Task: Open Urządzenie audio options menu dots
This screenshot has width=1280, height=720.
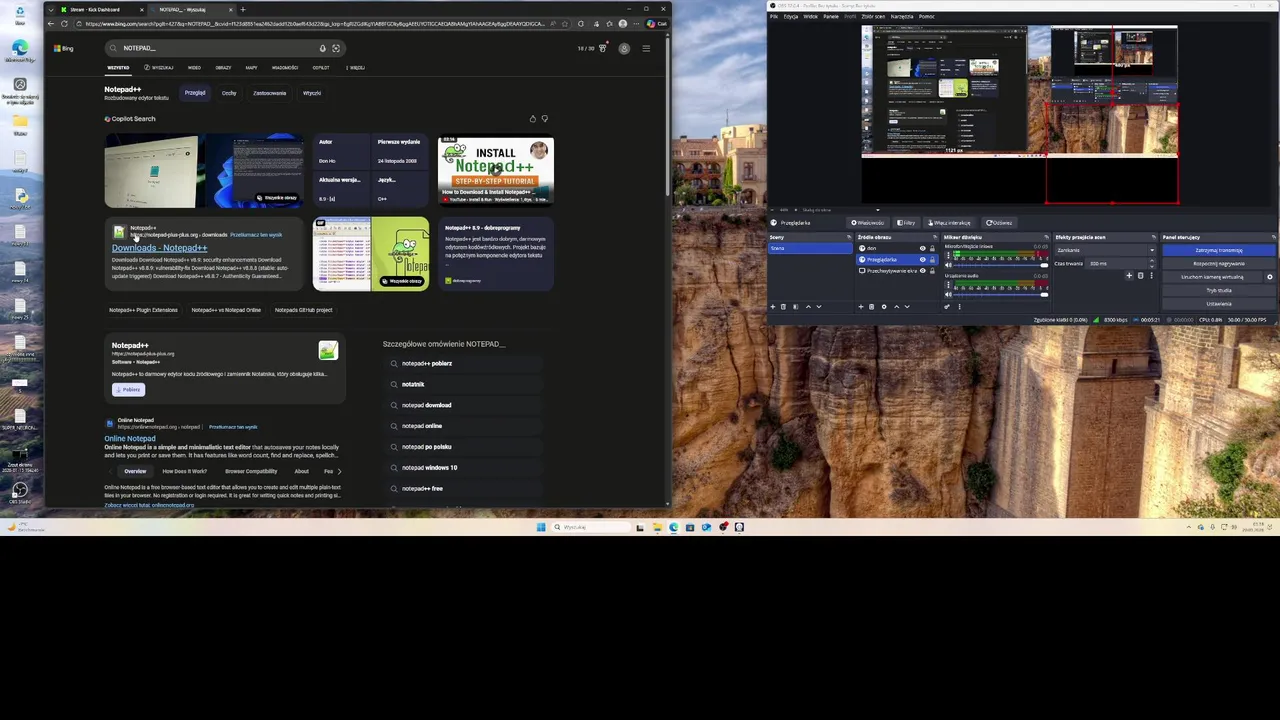Action: click(x=948, y=284)
